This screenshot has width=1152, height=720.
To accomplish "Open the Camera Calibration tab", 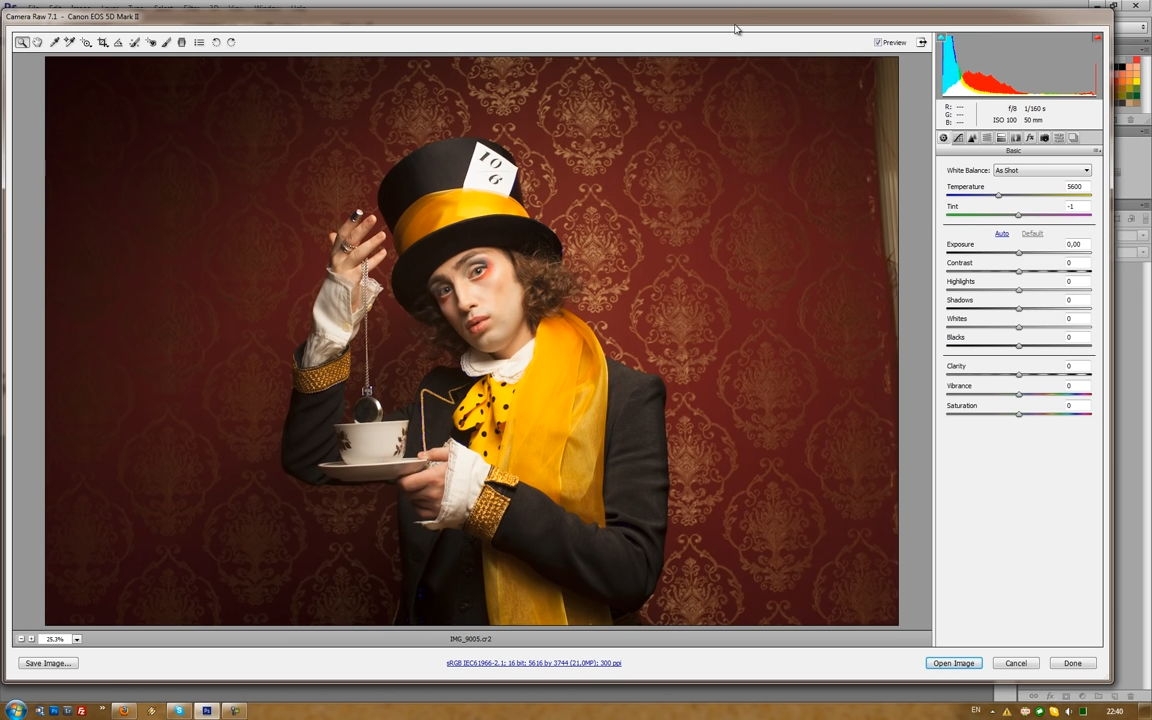I will coord(1045,137).
